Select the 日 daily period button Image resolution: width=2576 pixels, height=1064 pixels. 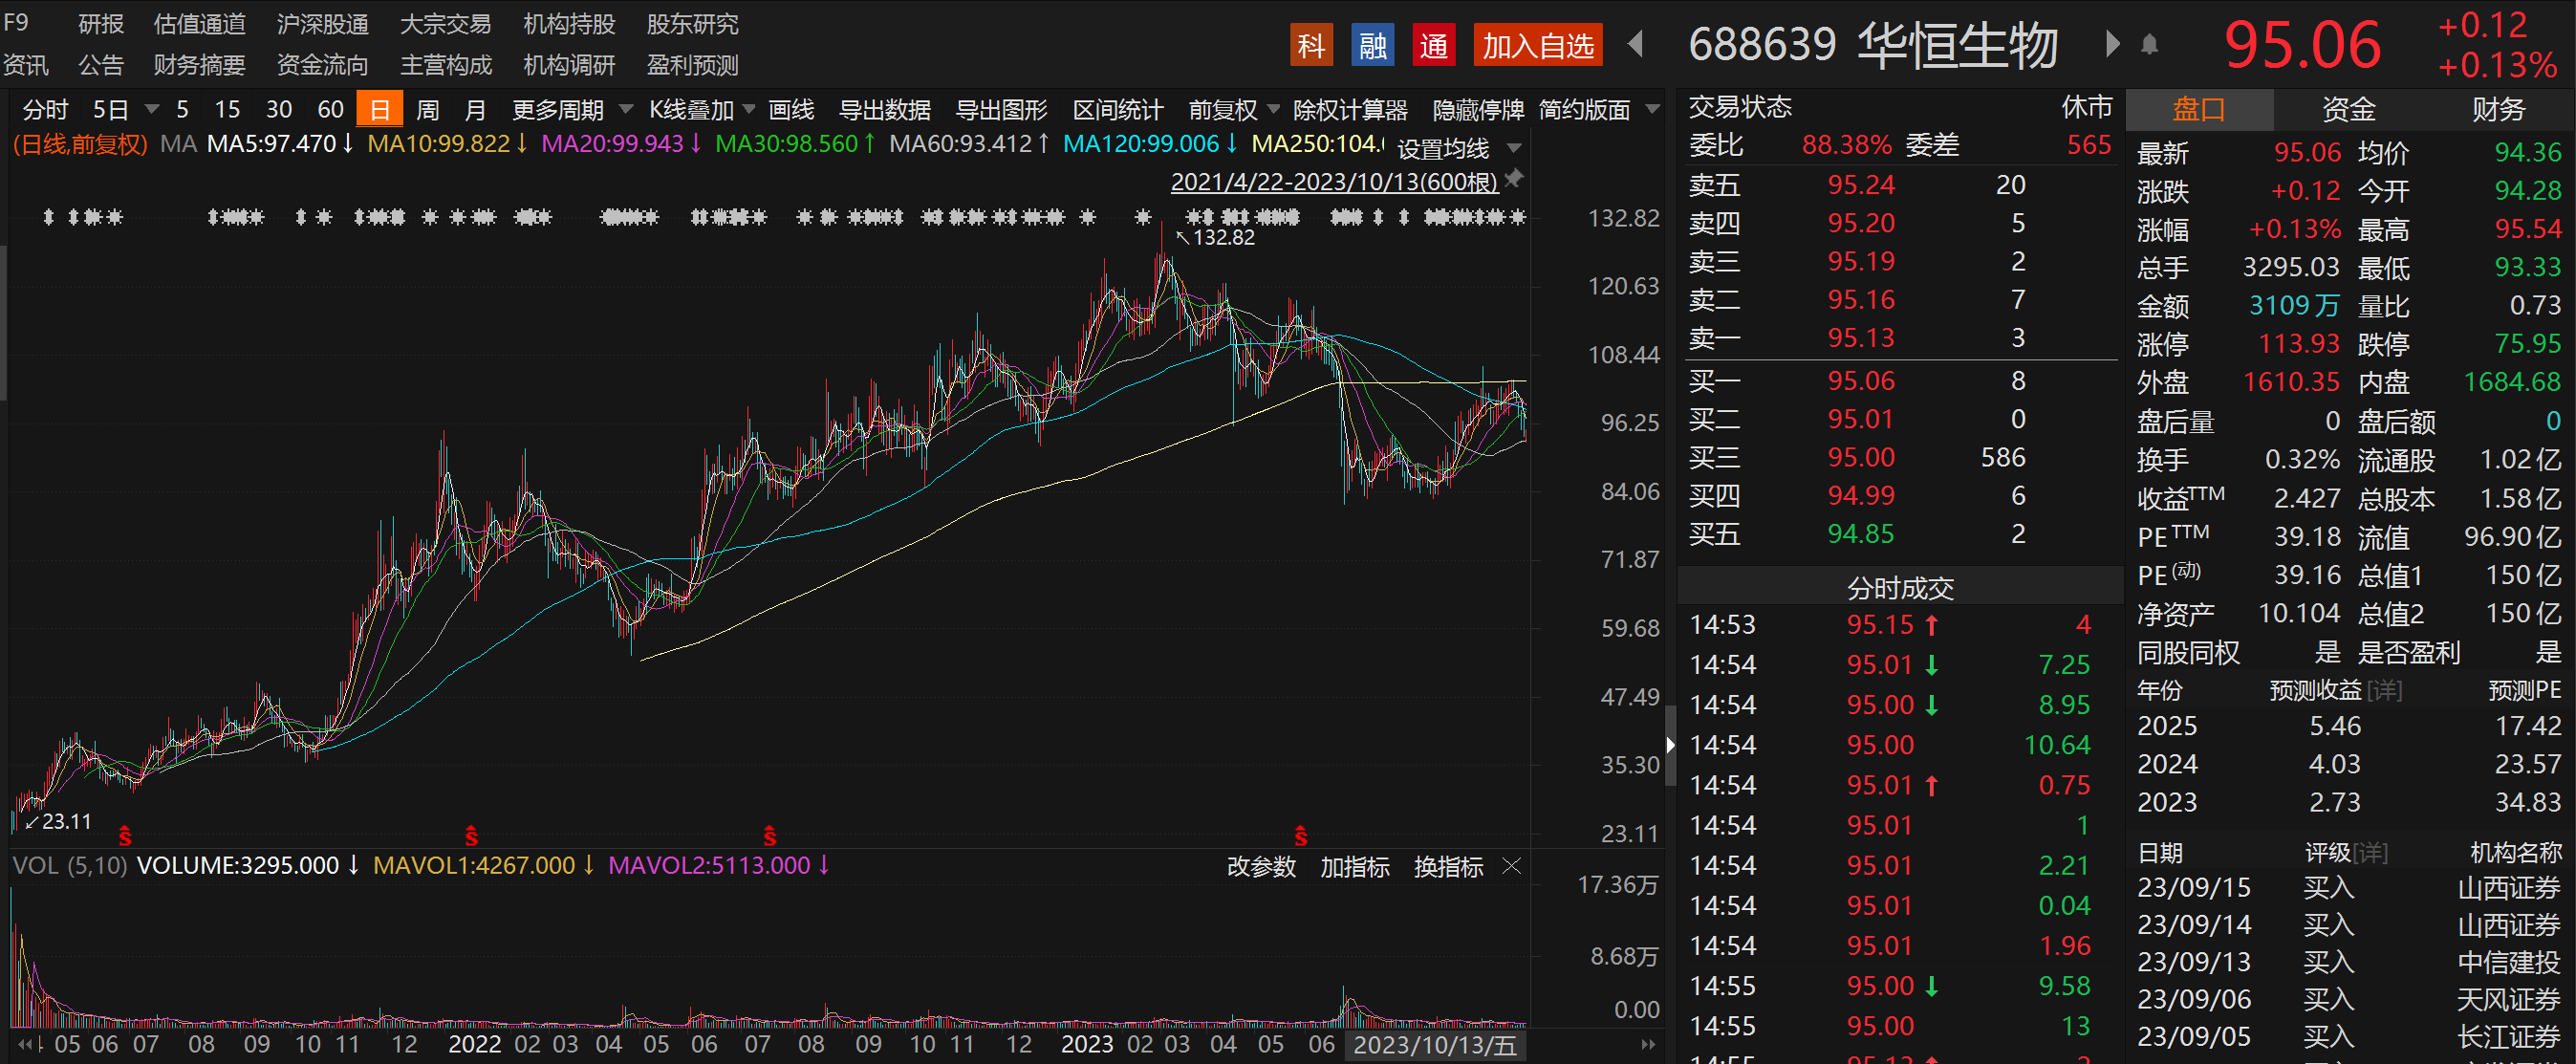(379, 109)
